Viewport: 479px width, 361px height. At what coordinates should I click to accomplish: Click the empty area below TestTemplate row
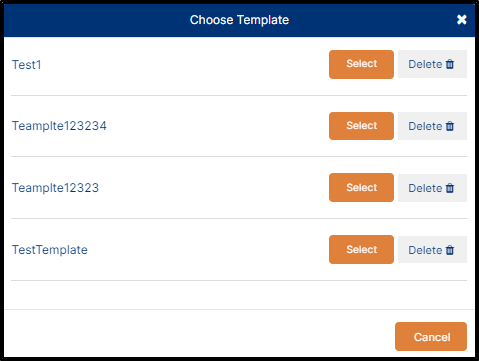pos(239,295)
